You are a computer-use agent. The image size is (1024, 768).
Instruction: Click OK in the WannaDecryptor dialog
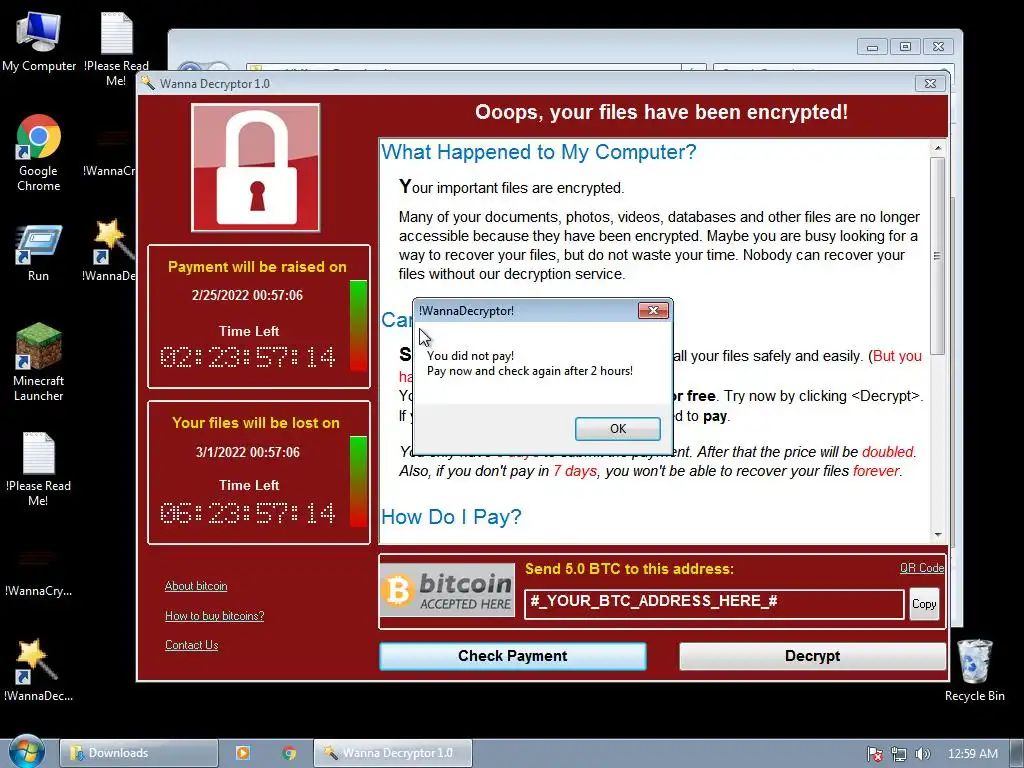pos(617,428)
